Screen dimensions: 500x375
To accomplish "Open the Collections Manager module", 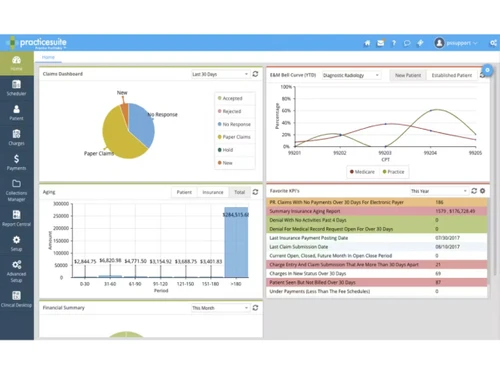I will [x=17, y=191].
